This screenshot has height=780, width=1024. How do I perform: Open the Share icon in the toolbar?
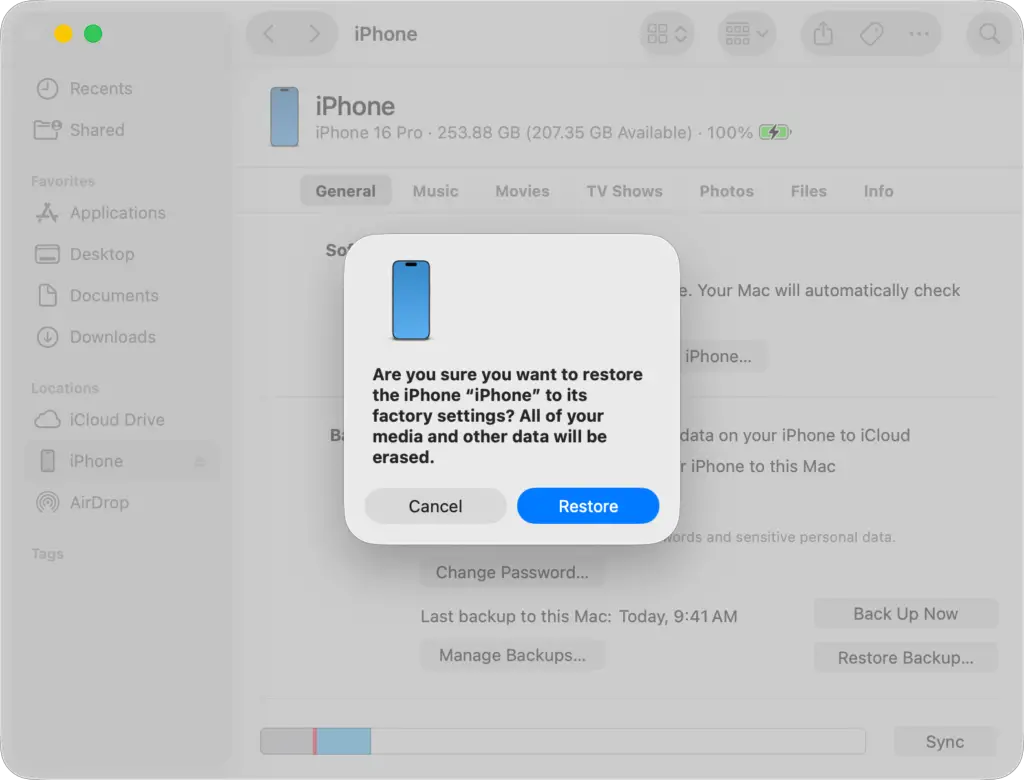point(822,33)
